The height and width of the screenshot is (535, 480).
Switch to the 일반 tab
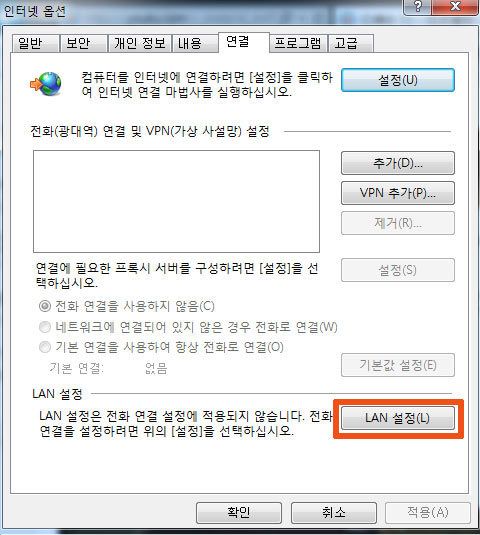coord(35,44)
